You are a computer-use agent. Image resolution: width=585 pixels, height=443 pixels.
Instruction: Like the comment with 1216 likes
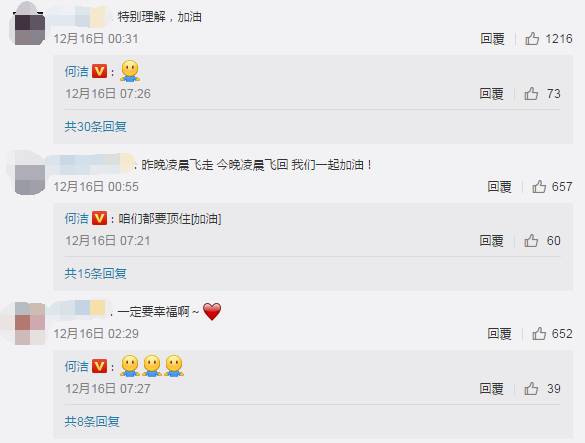532,38
